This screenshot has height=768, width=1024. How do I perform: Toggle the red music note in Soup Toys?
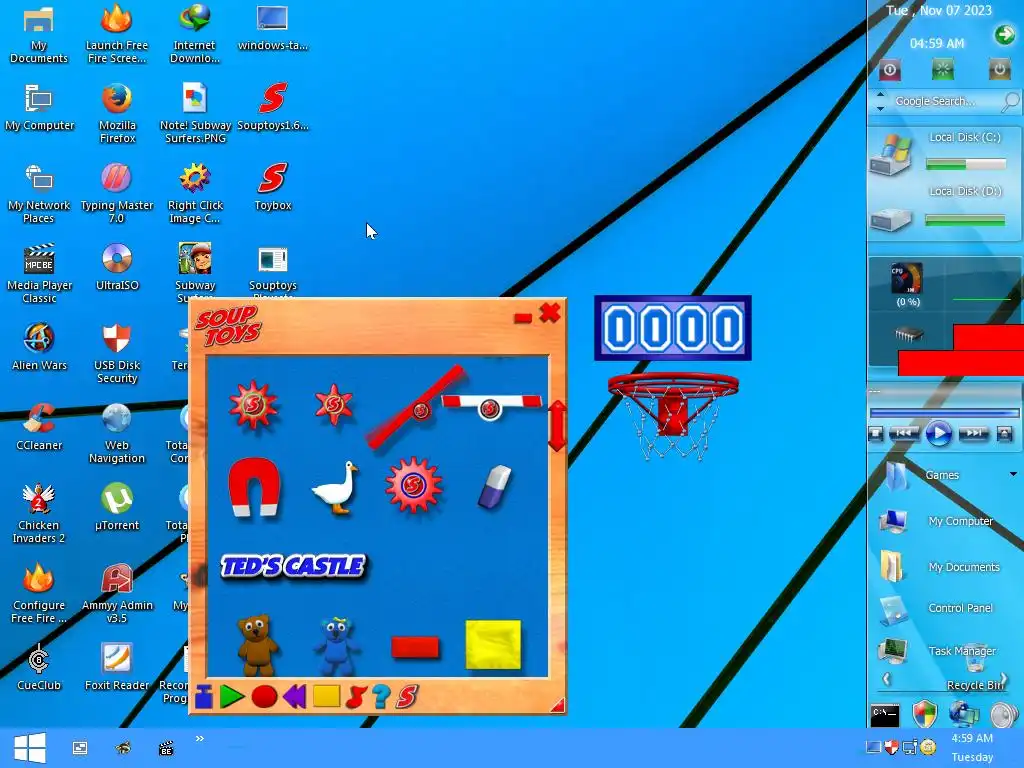click(355, 697)
